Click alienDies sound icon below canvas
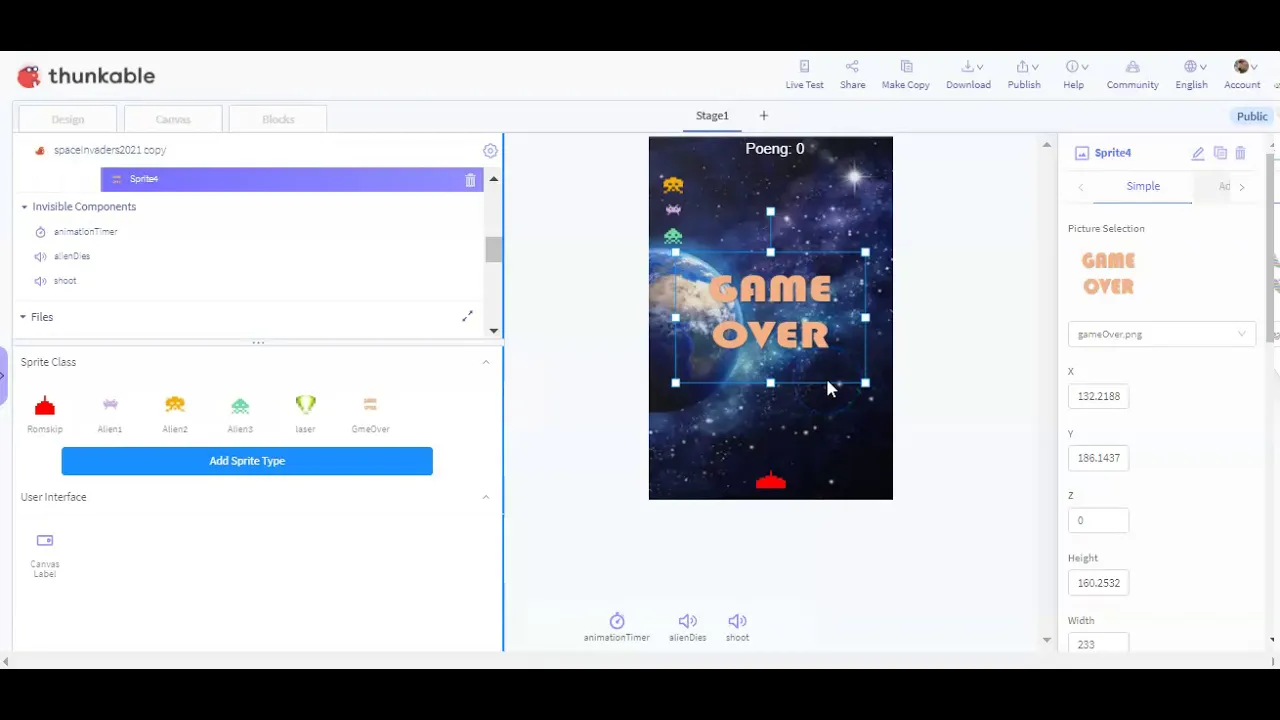The width and height of the screenshot is (1280, 720). coord(687,627)
